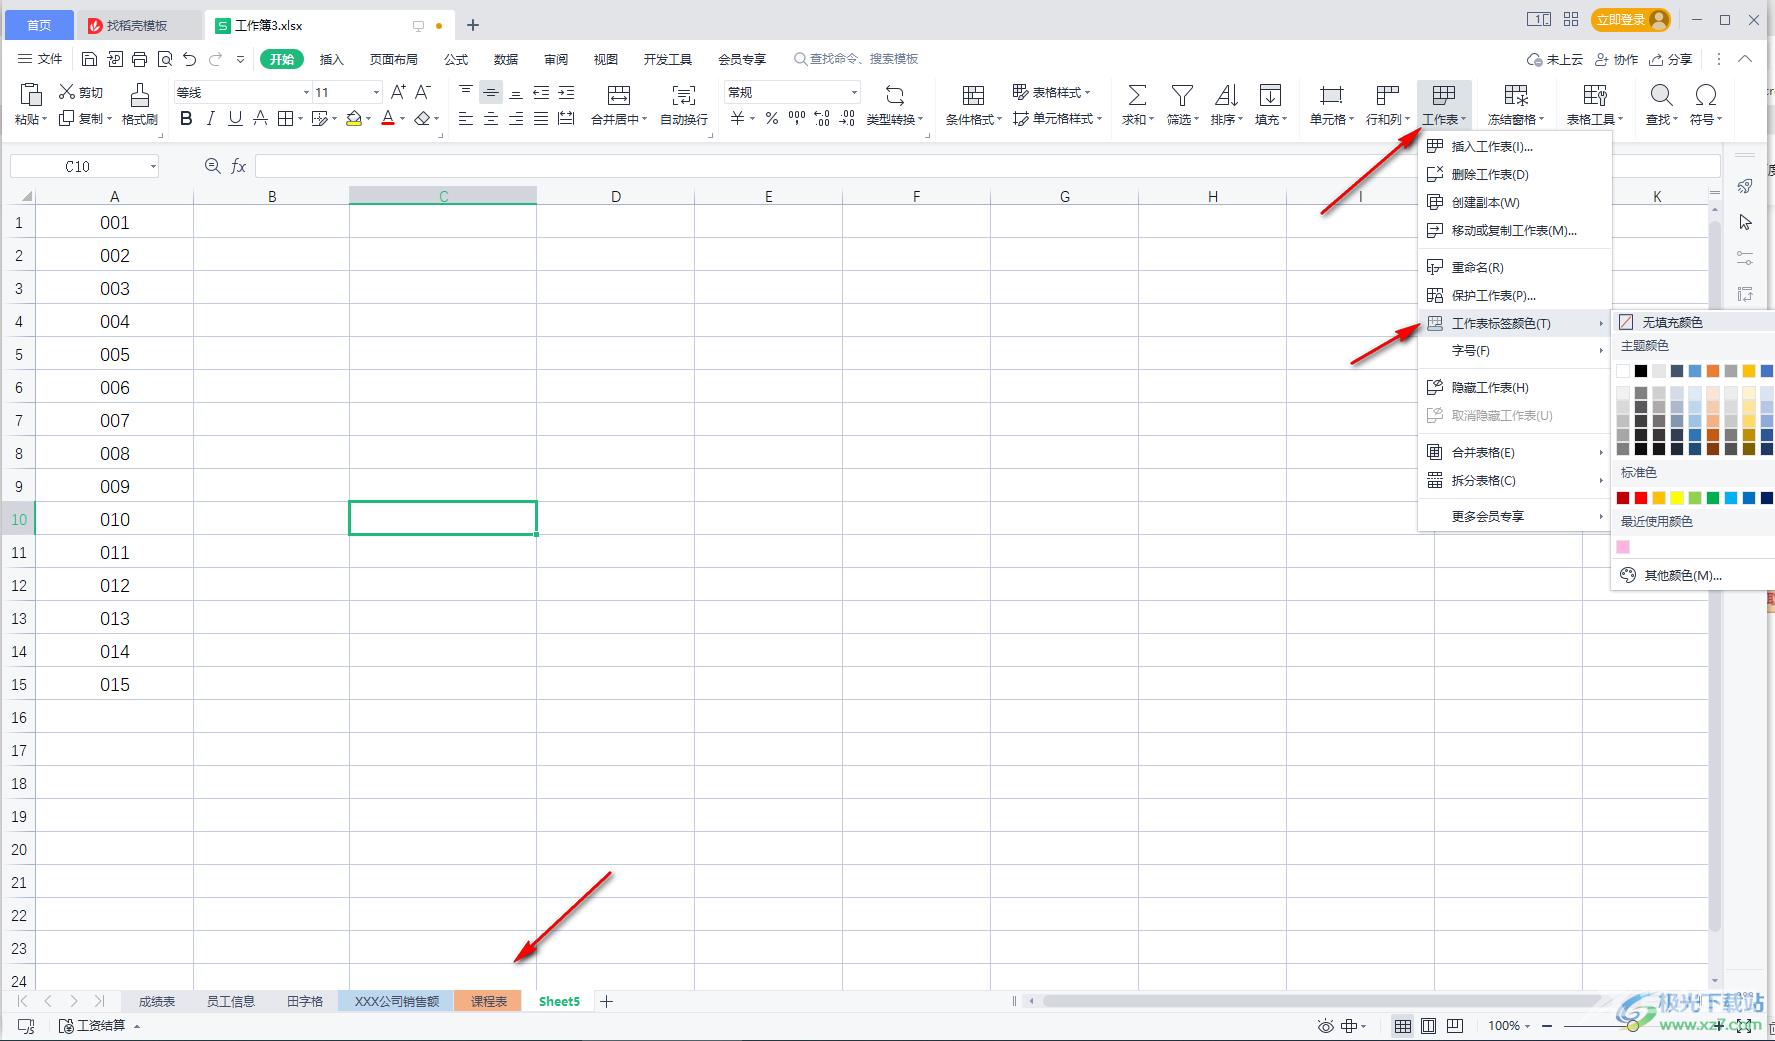Click the Paste (粘贴) clipboard icon
Viewport: 1775px width, 1041px height.
pyautogui.click(x=31, y=95)
